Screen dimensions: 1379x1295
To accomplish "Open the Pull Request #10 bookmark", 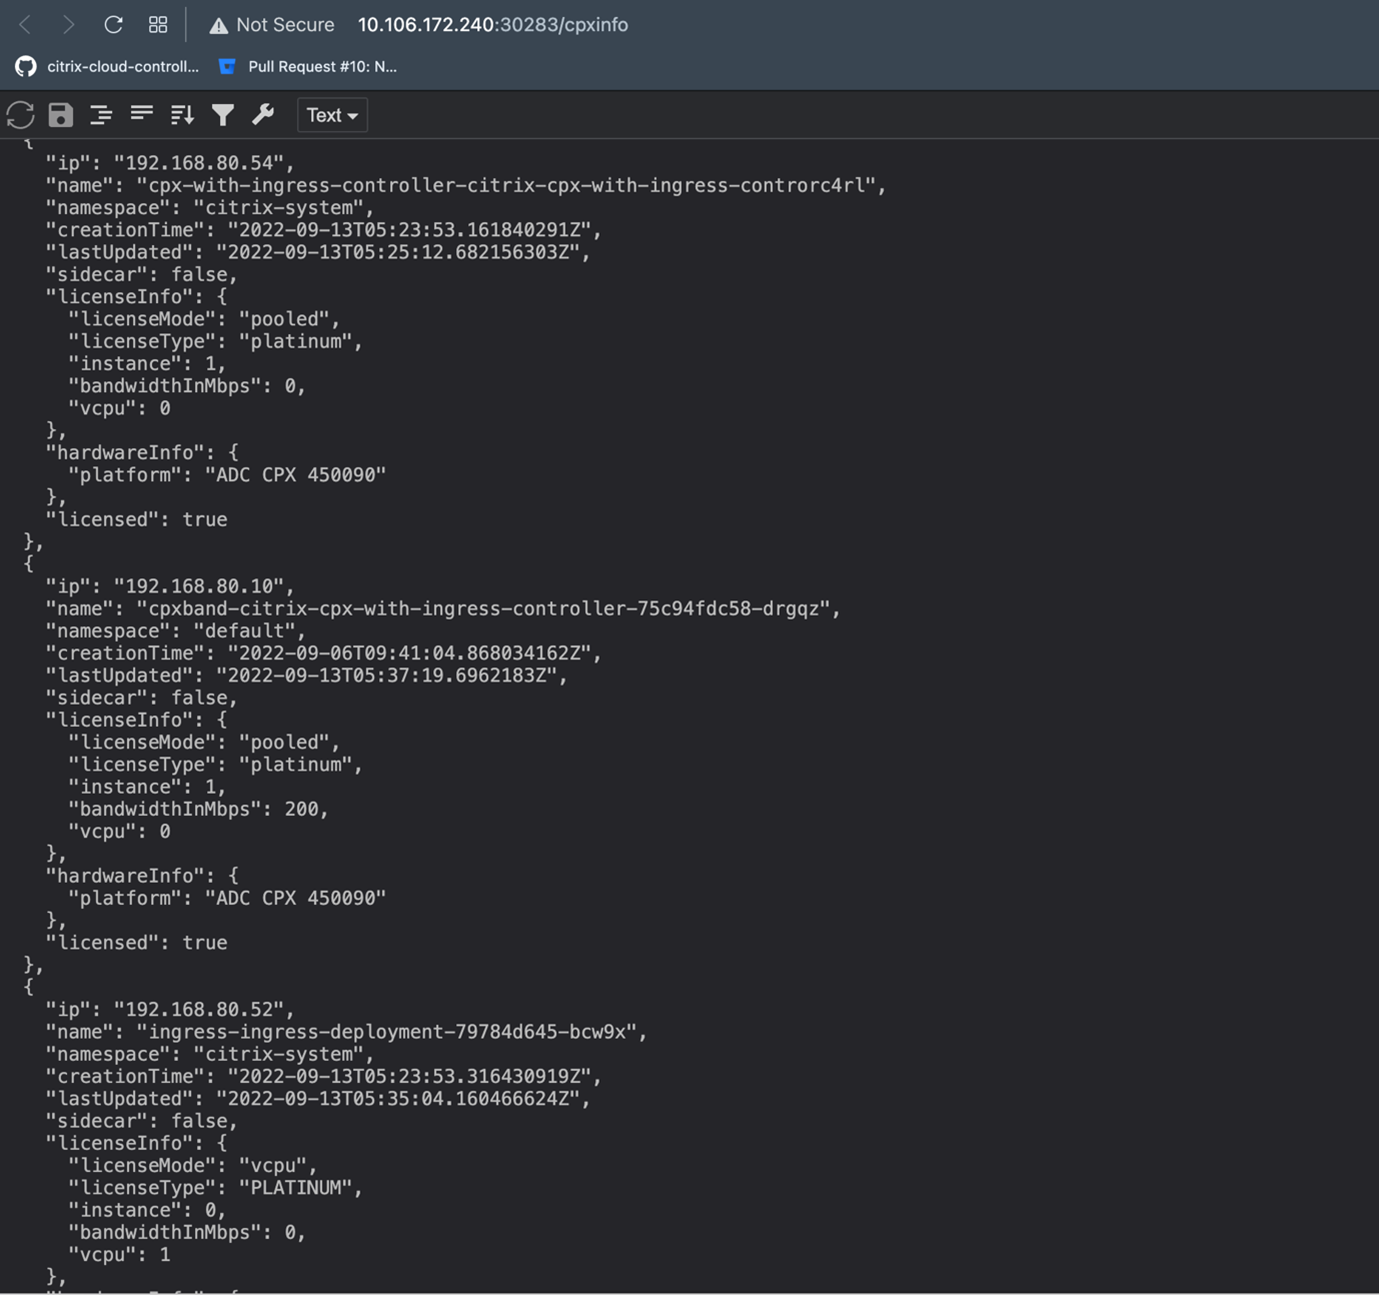I will point(308,67).
